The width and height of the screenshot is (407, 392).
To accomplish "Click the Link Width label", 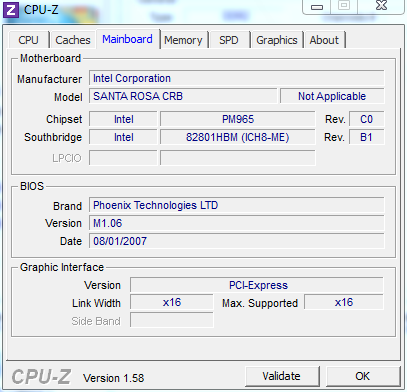I will tap(96, 303).
